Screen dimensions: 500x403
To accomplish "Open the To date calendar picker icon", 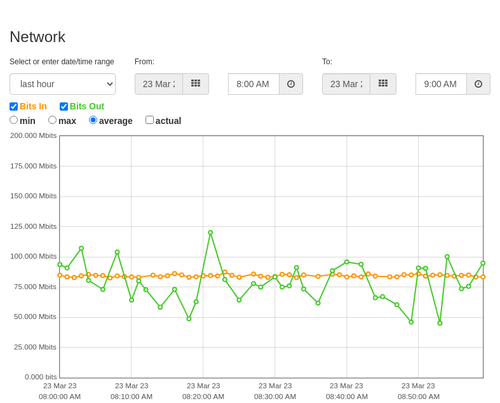I will [383, 84].
